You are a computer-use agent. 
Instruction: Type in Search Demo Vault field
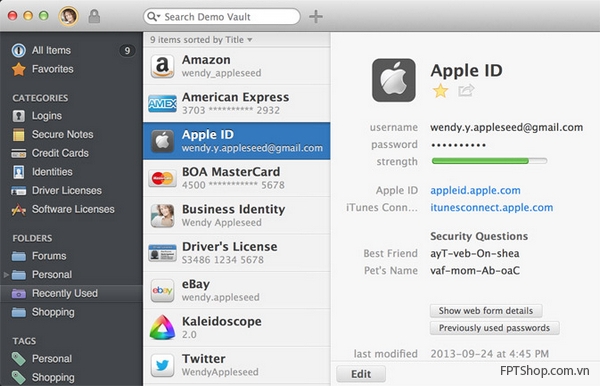click(222, 16)
